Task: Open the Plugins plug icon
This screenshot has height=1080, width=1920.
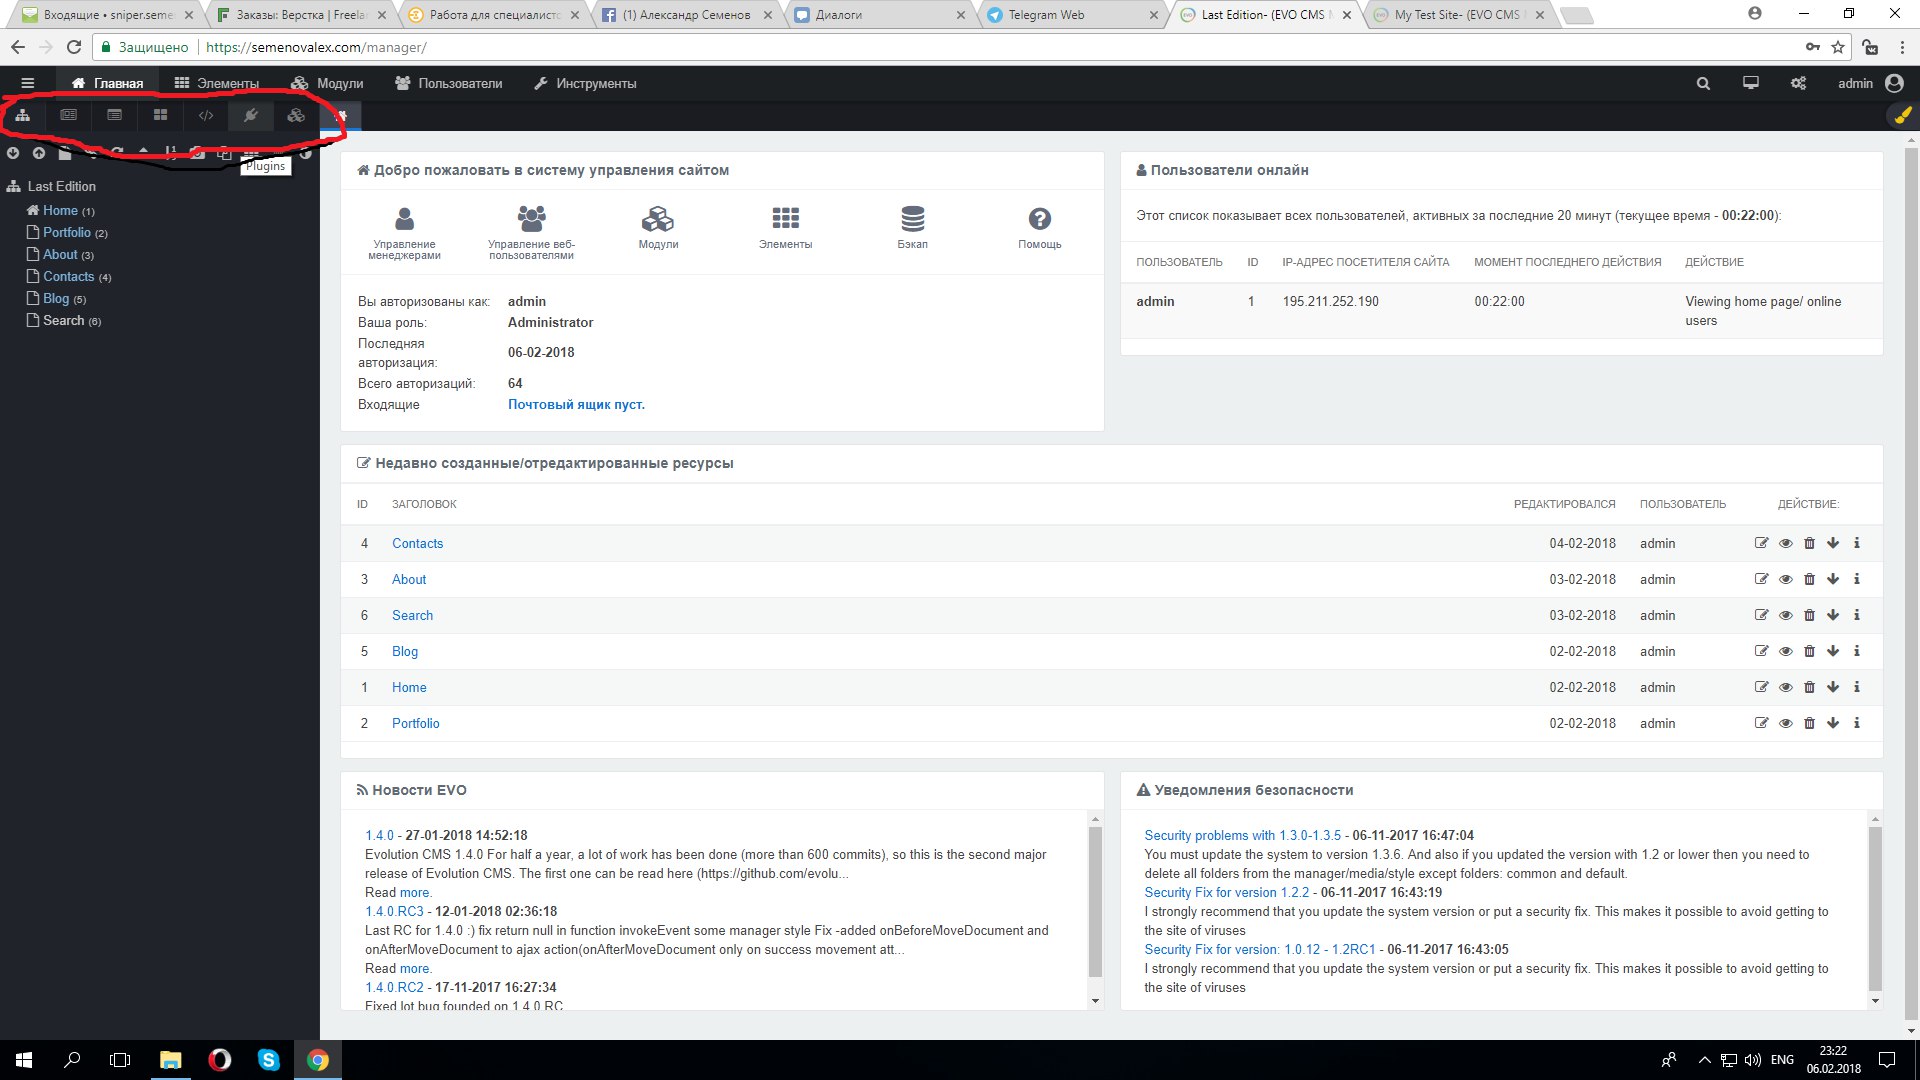Action: [x=251, y=116]
